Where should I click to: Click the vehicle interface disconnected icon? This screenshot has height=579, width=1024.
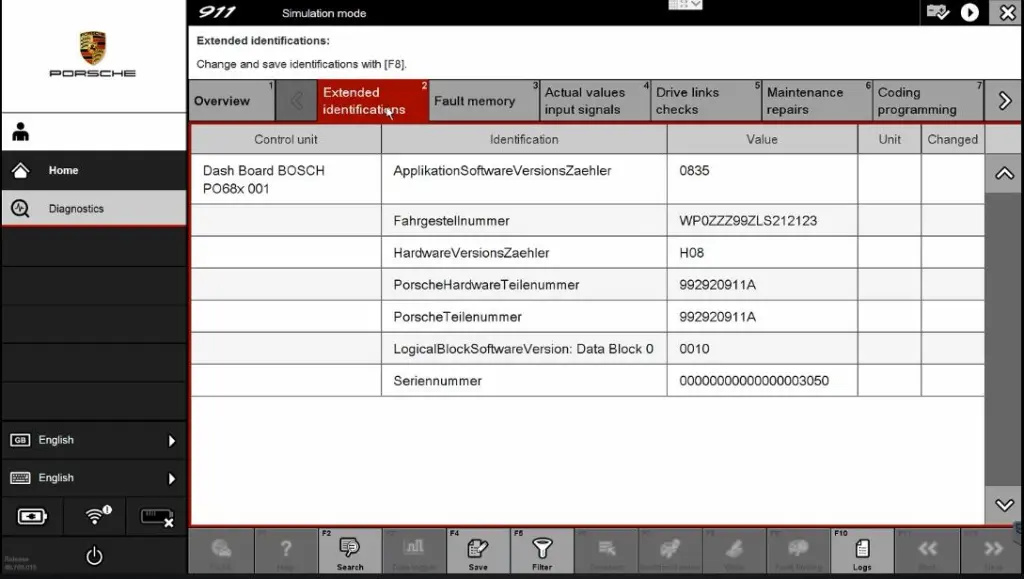pos(157,516)
